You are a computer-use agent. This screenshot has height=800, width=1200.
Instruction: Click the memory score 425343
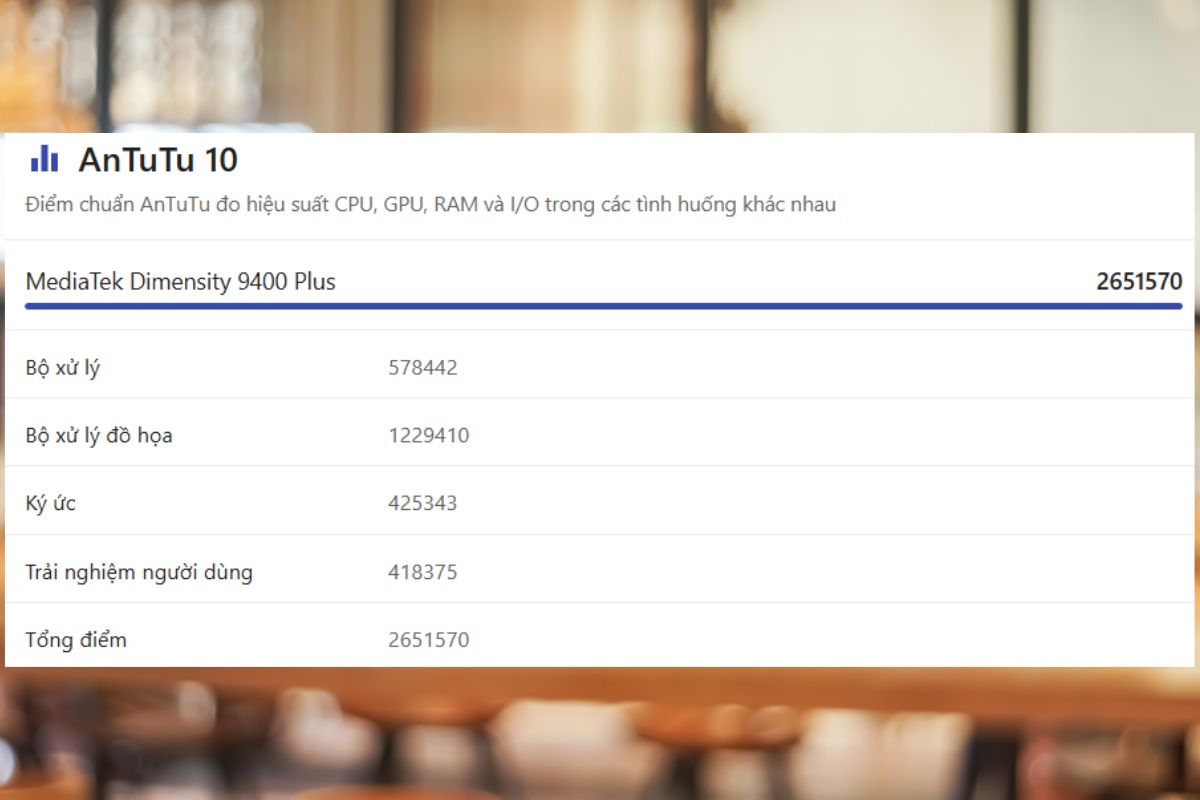pyautogui.click(x=423, y=503)
